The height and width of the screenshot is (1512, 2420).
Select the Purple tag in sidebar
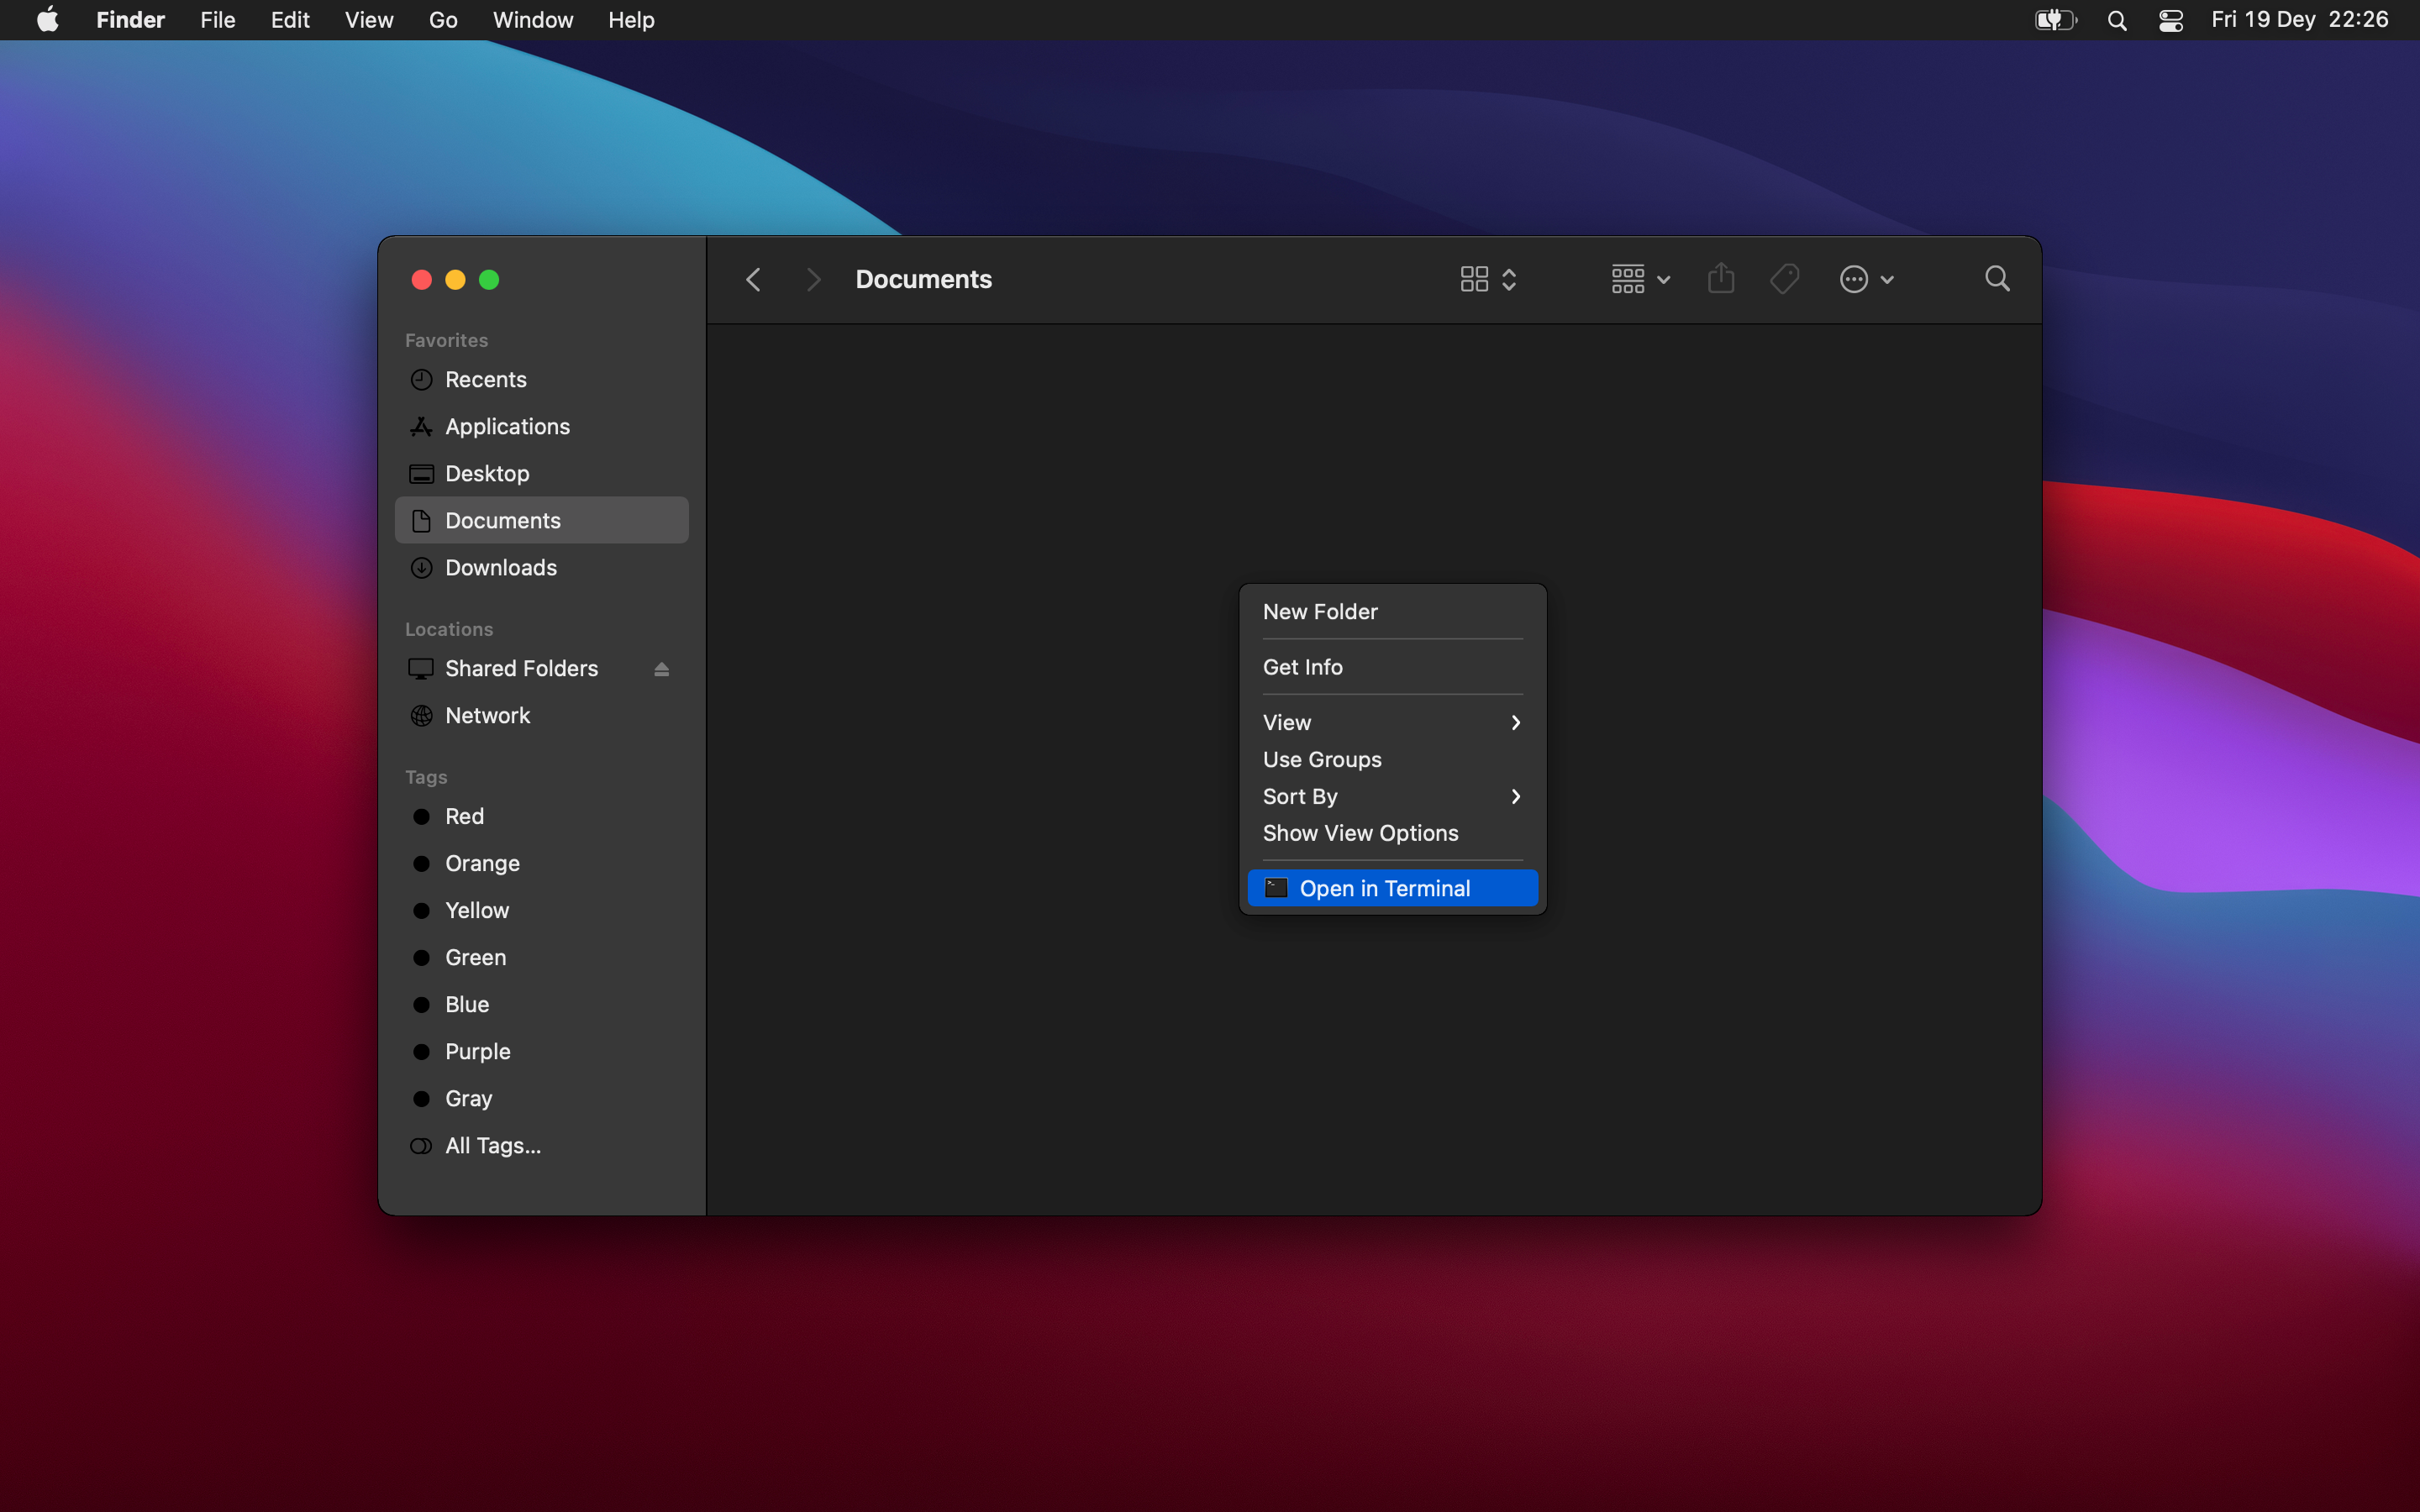pyautogui.click(x=477, y=1051)
